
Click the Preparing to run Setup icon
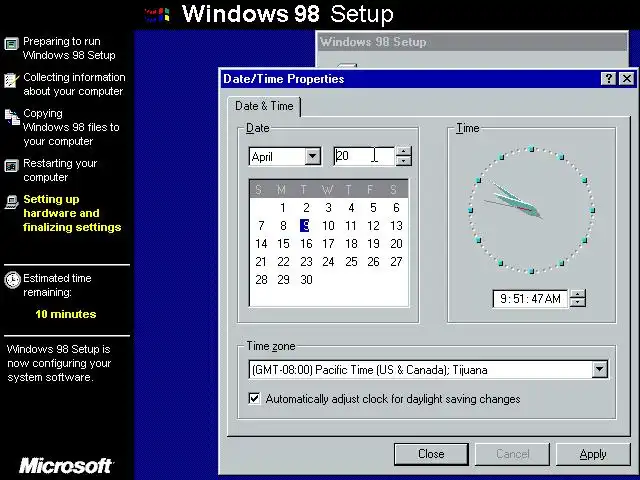click(x=11, y=43)
